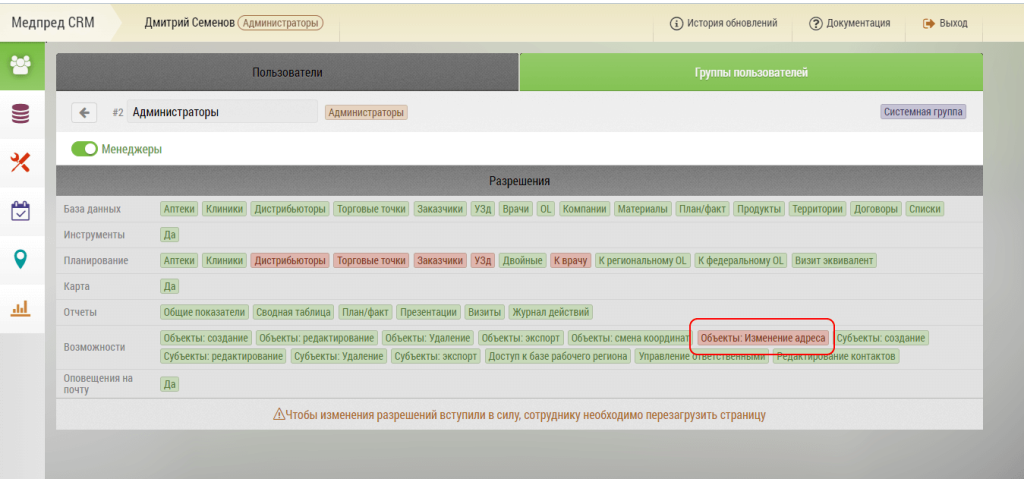Viewport: 1024px width, 479px height.
Task: Open the map pin sidebar icon
Action: (20, 259)
